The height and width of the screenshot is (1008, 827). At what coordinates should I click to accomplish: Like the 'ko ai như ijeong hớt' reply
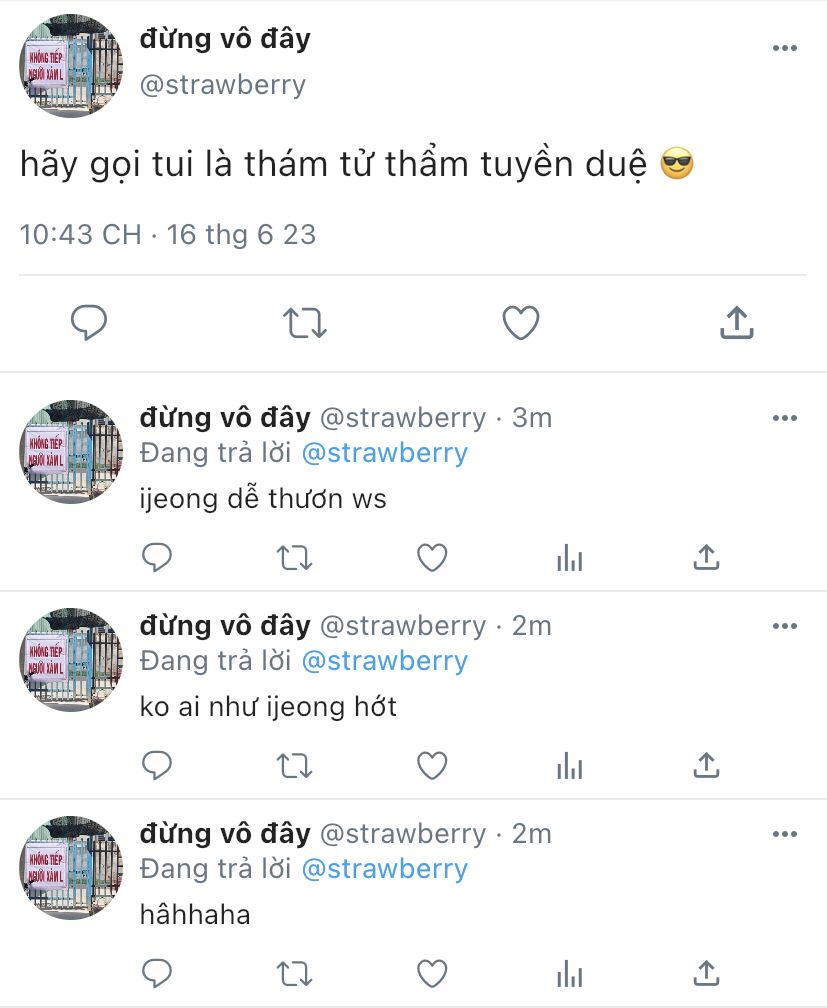click(x=432, y=766)
